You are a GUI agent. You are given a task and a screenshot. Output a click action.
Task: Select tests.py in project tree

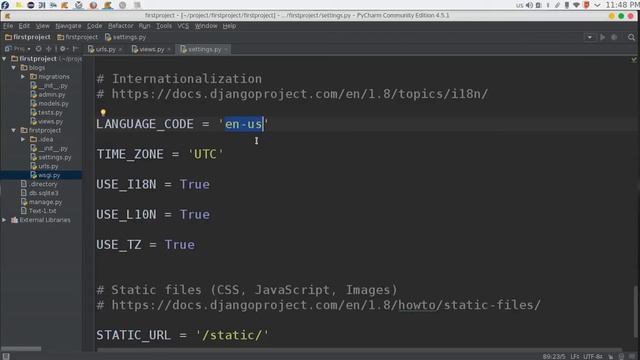click(x=47, y=112)
